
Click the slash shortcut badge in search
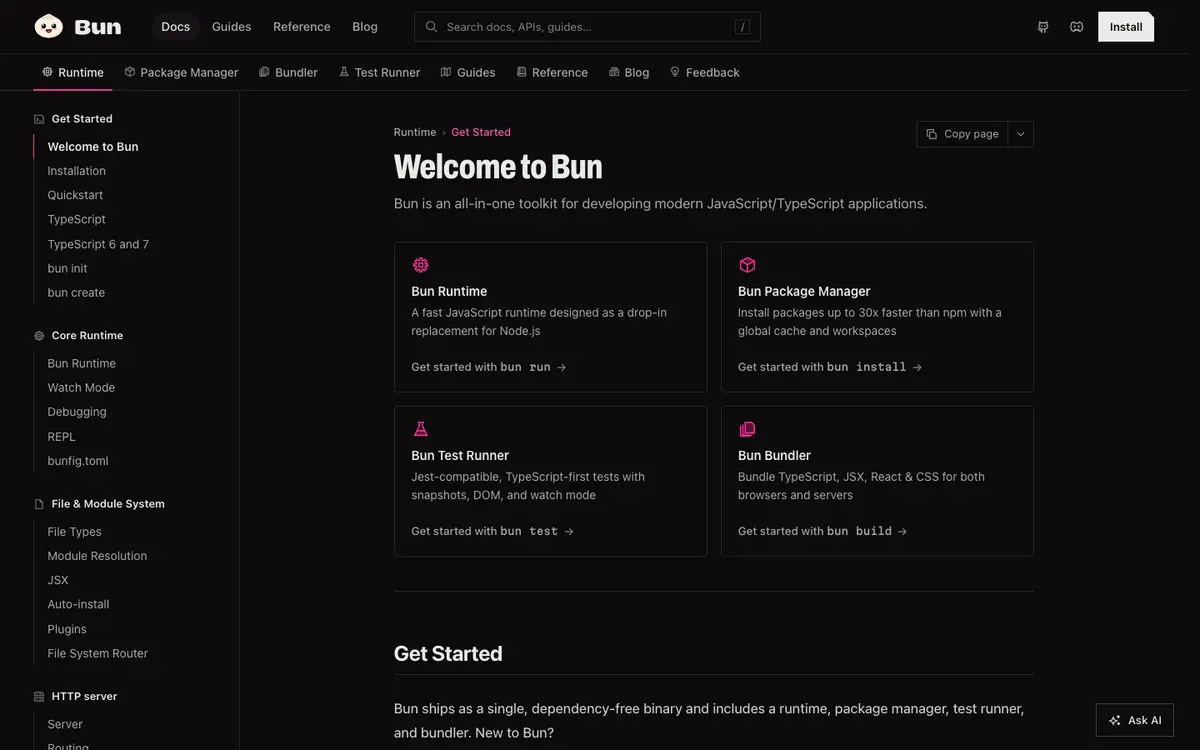click(x=742, y=27)
